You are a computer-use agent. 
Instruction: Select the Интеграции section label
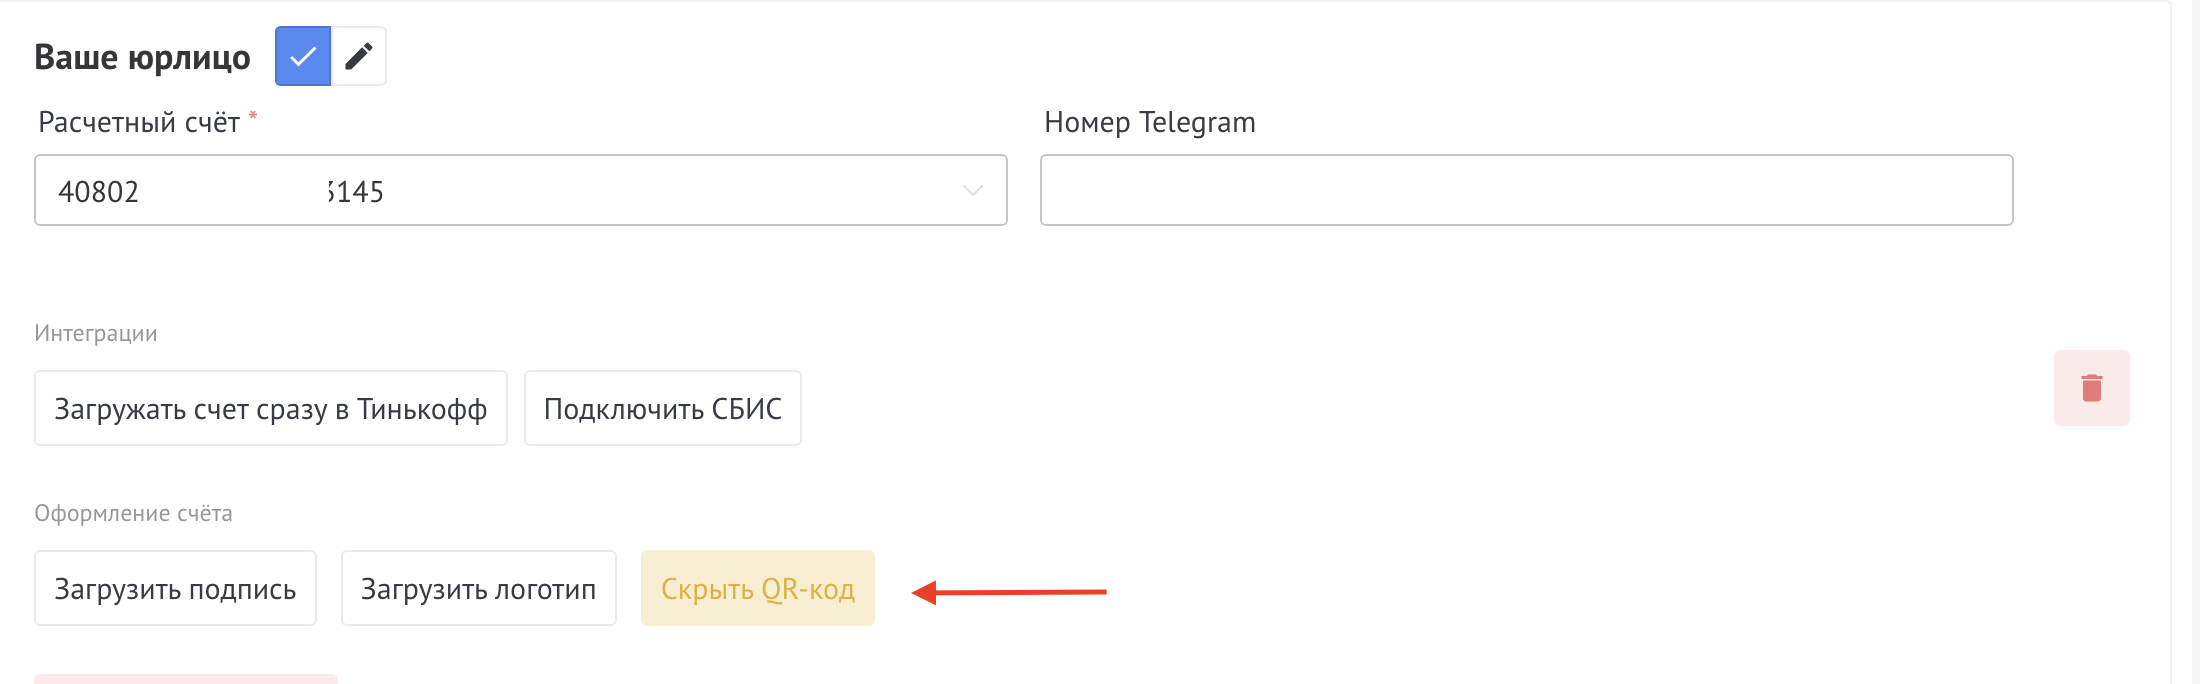(x=95, y=333)
